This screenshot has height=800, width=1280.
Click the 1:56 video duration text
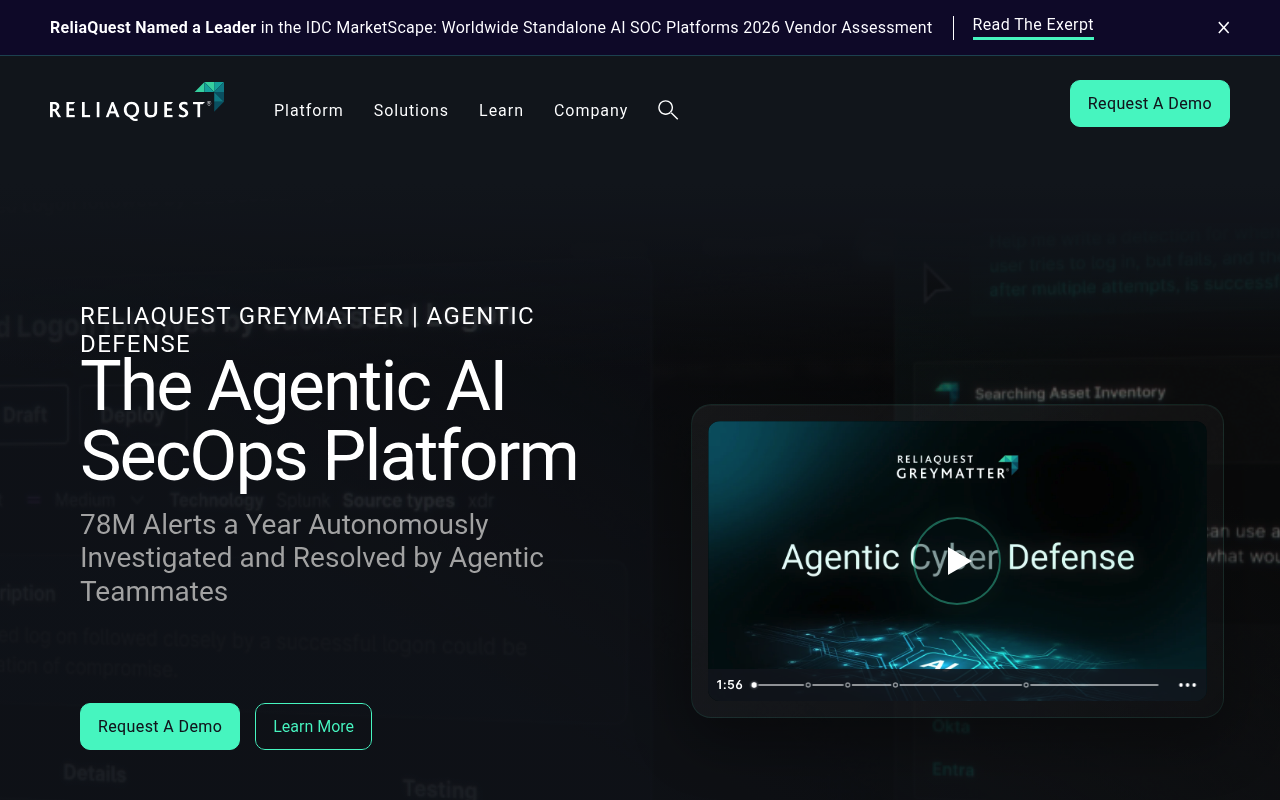click(x=730, y=685)
